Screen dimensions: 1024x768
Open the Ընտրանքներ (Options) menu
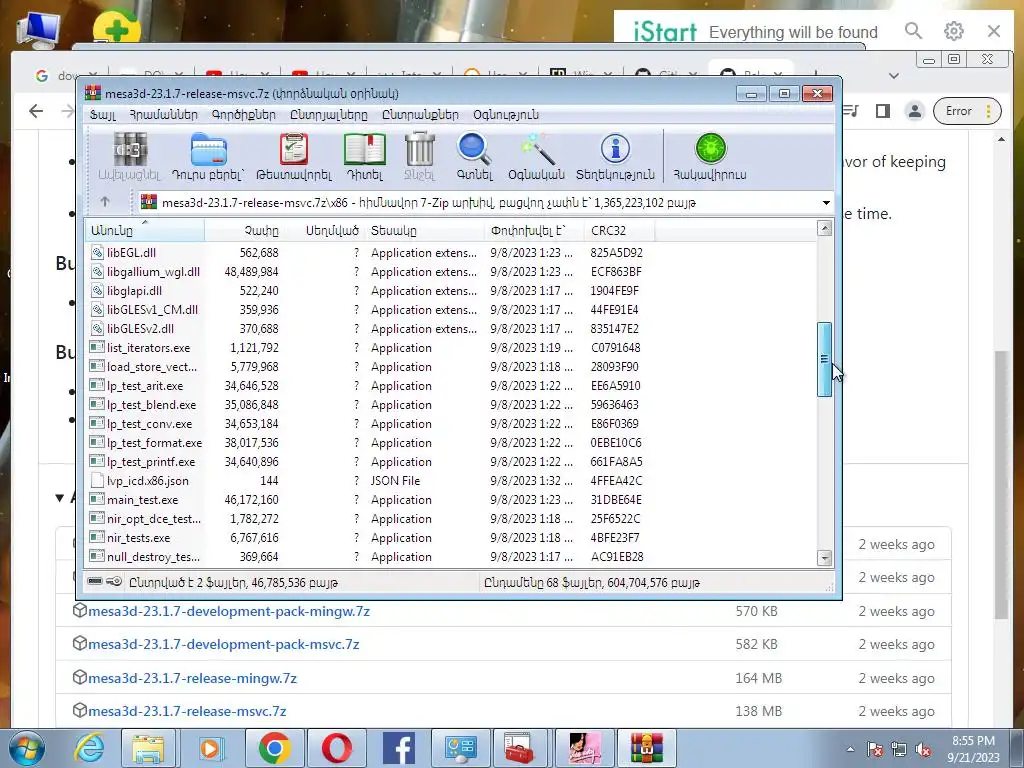point(420,115)
